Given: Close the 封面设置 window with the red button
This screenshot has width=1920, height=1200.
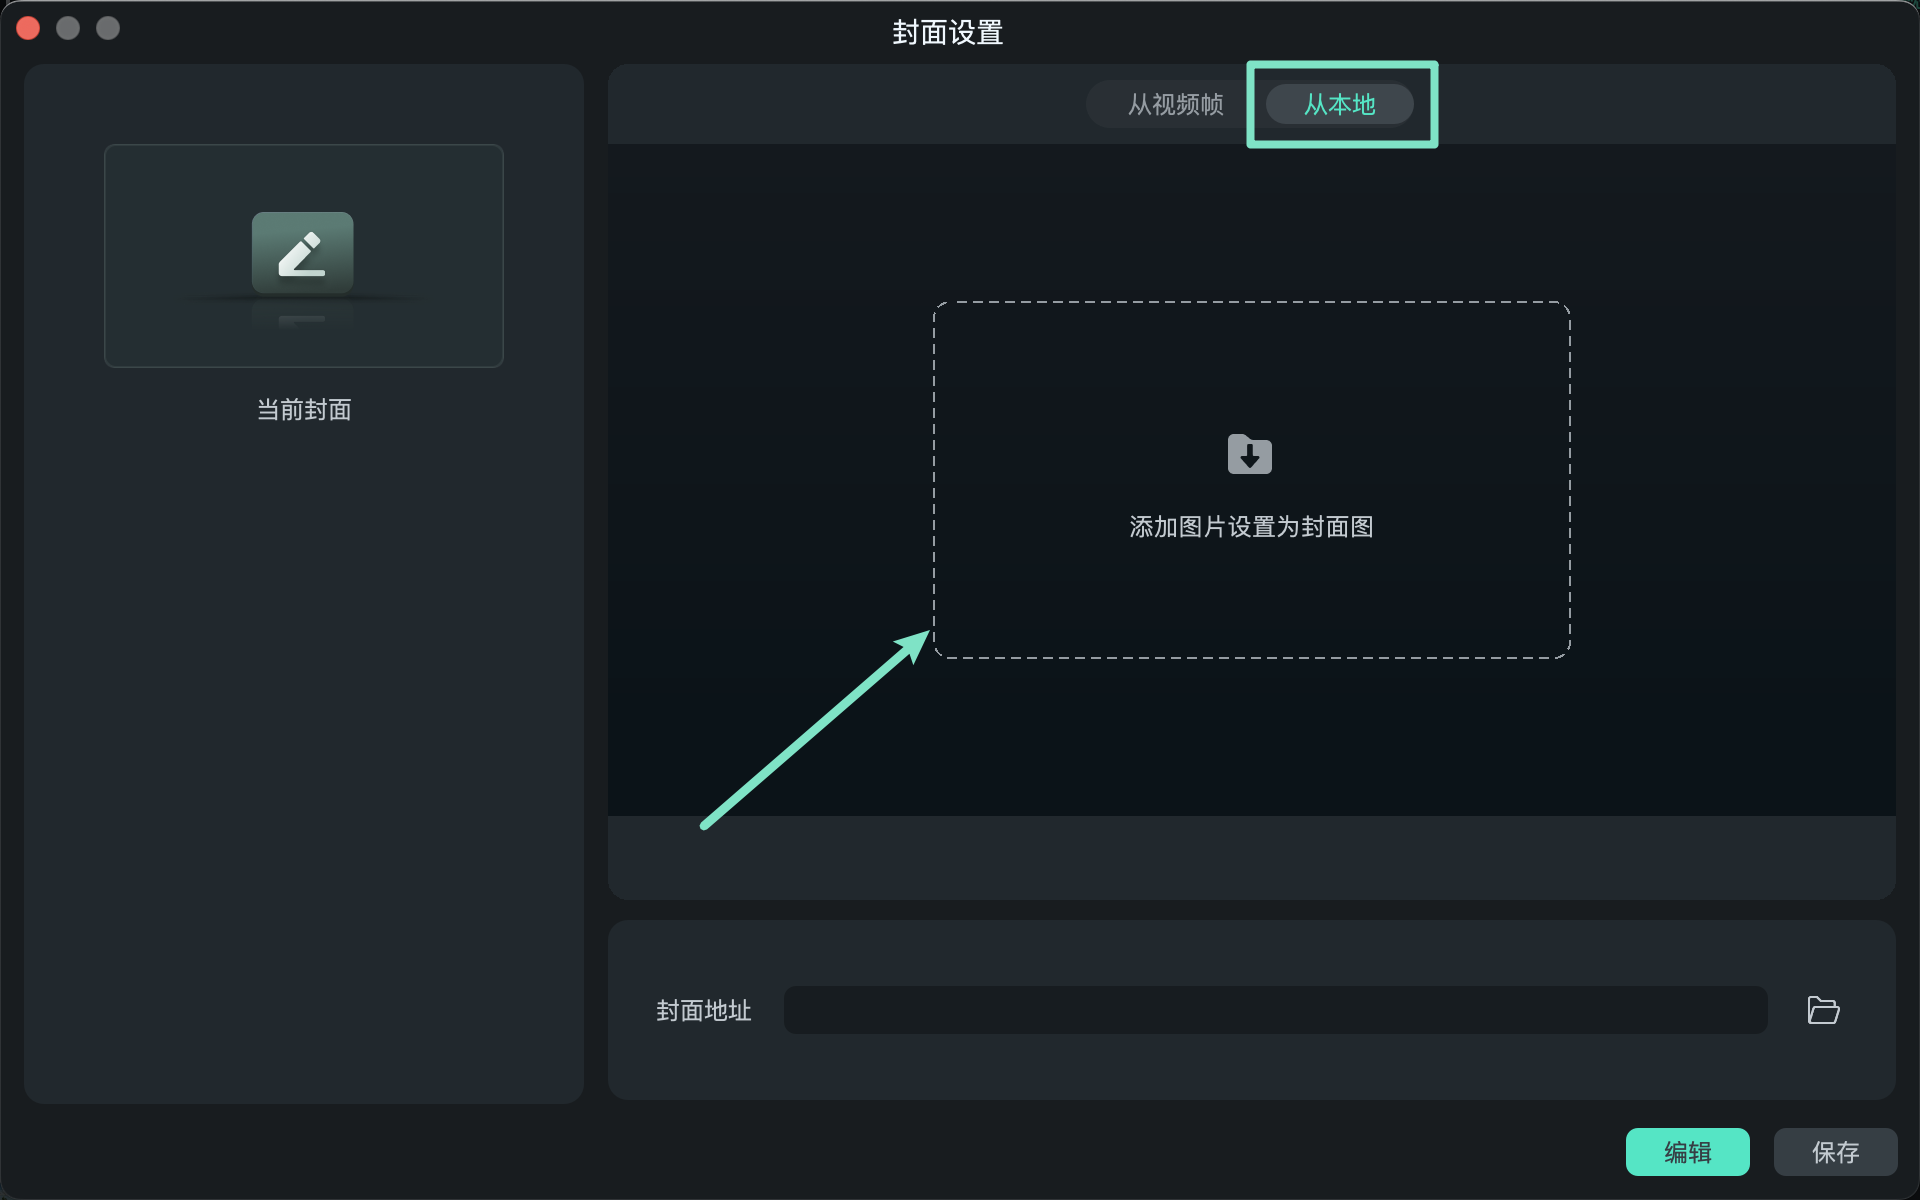Looking at the screenshot, I should point(28,28).
